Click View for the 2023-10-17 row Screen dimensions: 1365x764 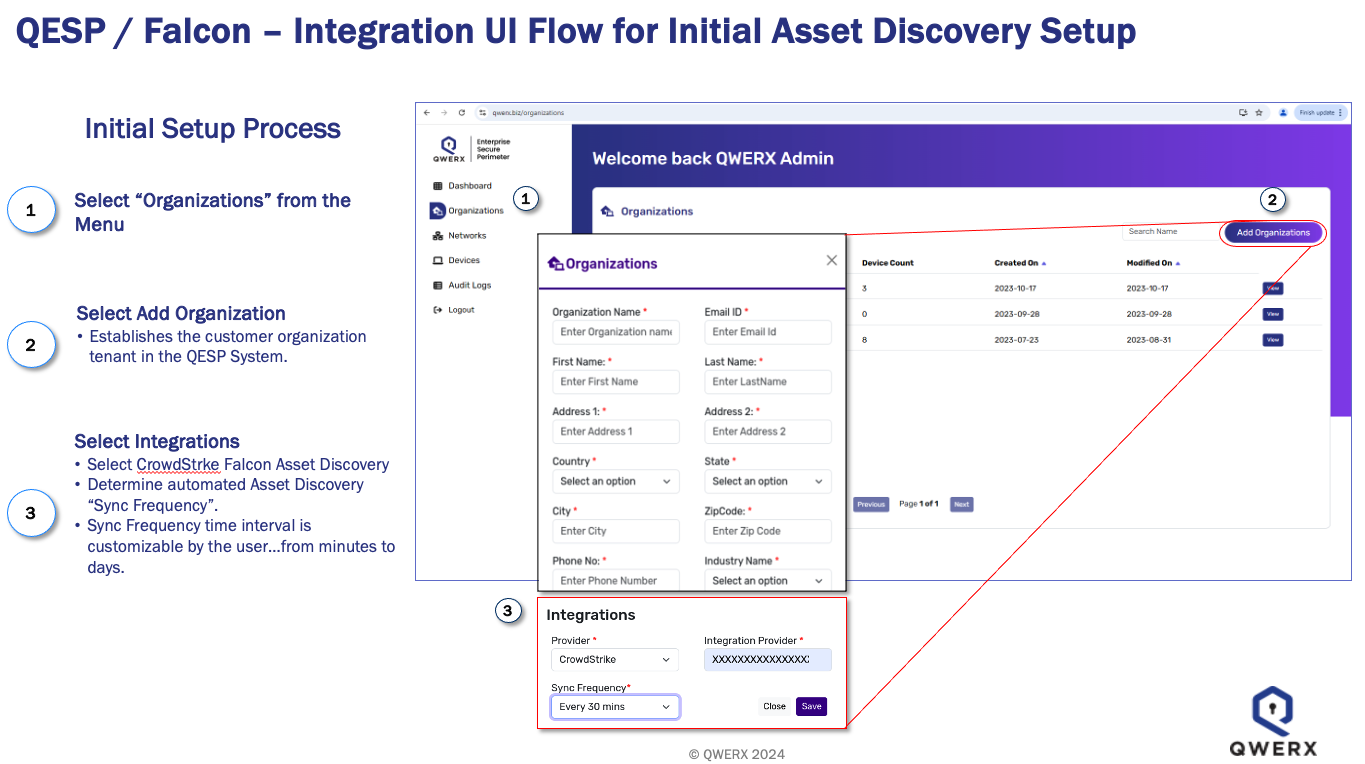point(1272,288)
